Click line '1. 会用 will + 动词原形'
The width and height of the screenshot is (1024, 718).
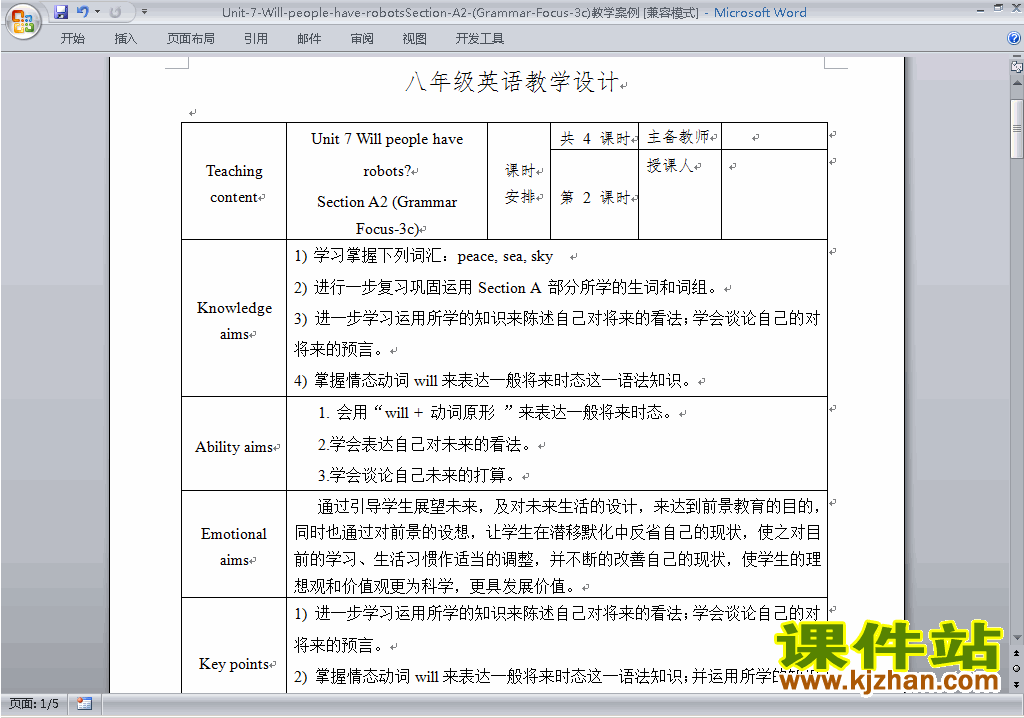tap(495, 413)
